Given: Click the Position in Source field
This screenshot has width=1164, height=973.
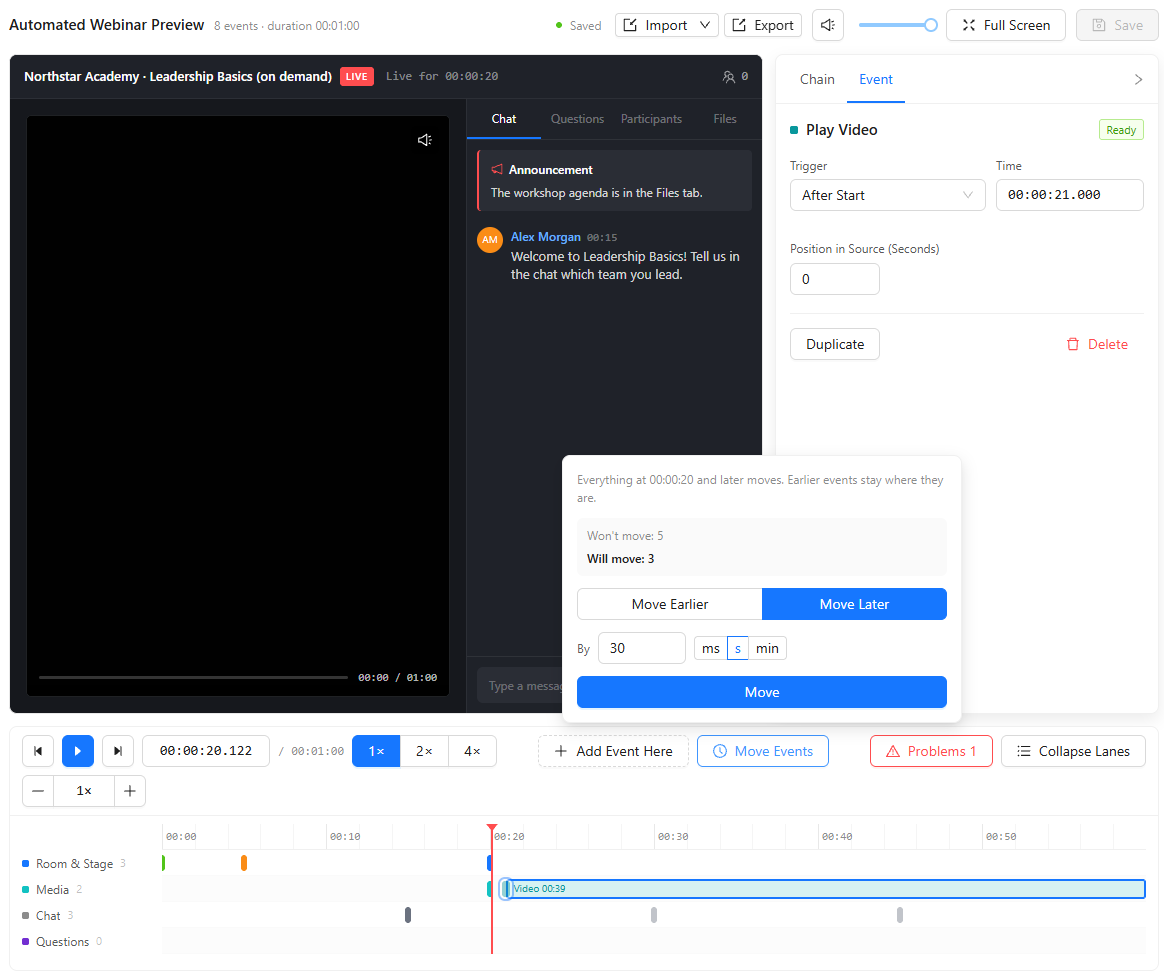Looking at the screenshot, I should (x=834, y=279).
